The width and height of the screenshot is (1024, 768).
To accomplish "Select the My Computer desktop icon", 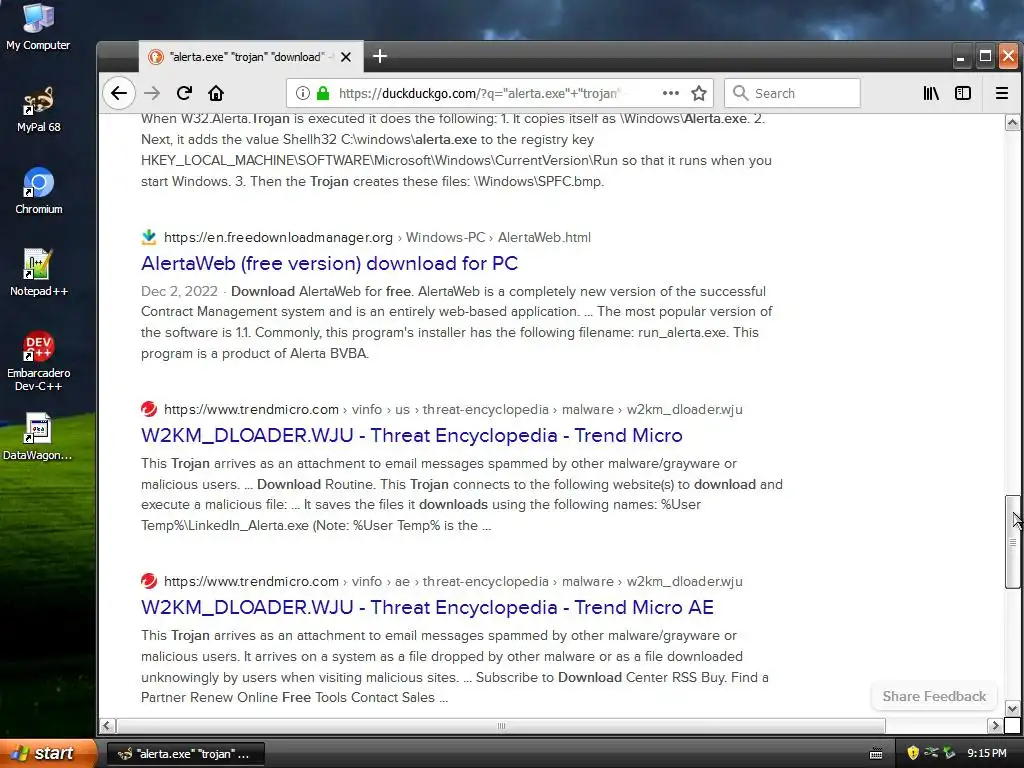I will [x=38, y=27].
